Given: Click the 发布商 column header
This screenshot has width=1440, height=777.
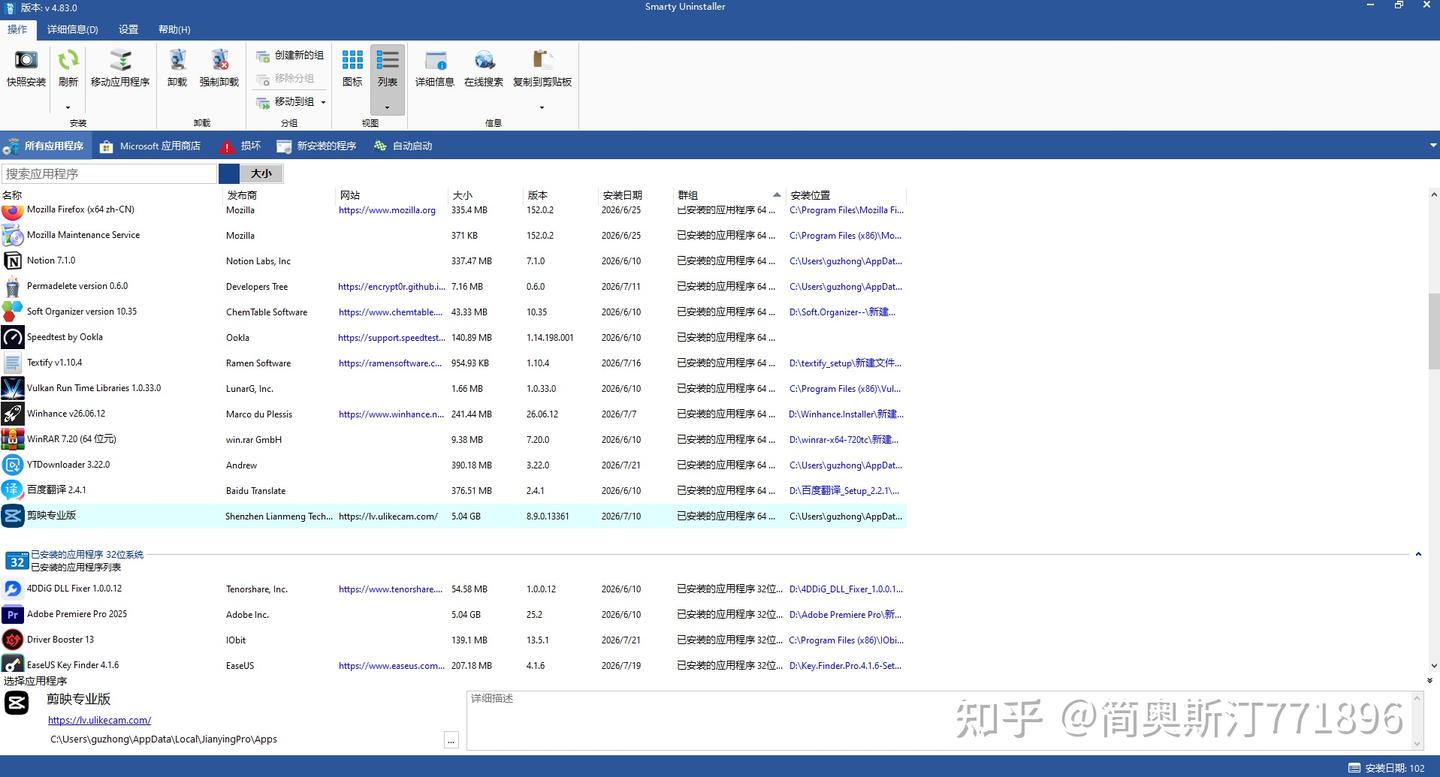Looking at the screenshot, I should (x=280, y=195).
